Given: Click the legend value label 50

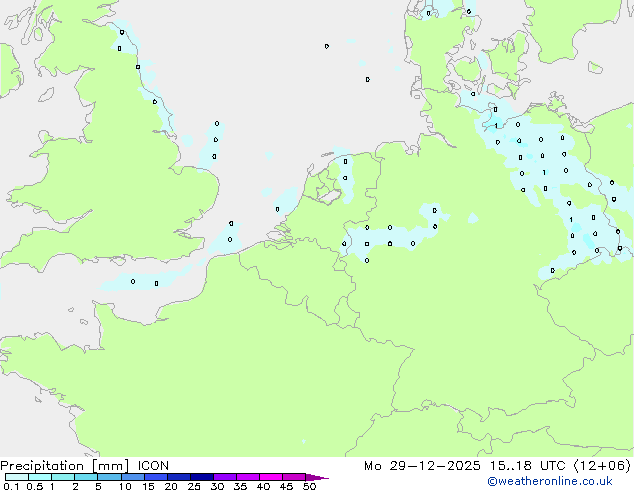Looking at the screenshot, I should pyautogui.click(x=309, y=486).
